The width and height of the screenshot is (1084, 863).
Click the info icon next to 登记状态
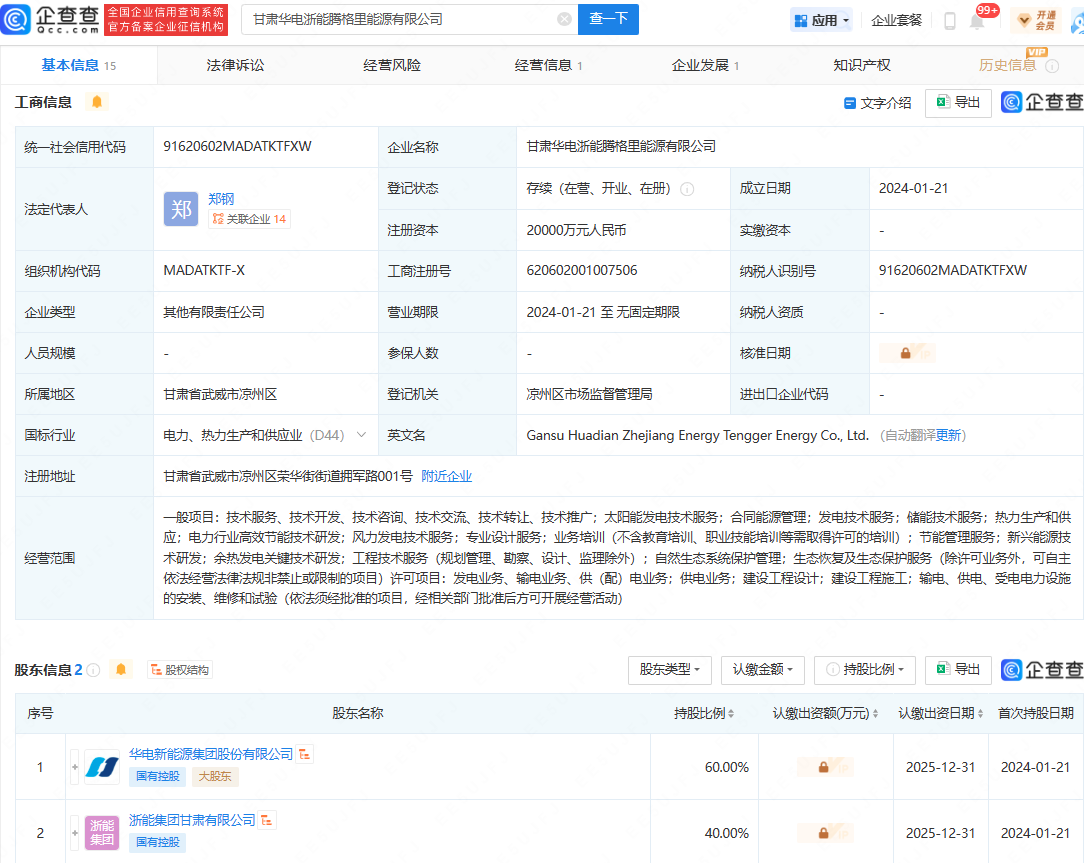coord(687,189)
